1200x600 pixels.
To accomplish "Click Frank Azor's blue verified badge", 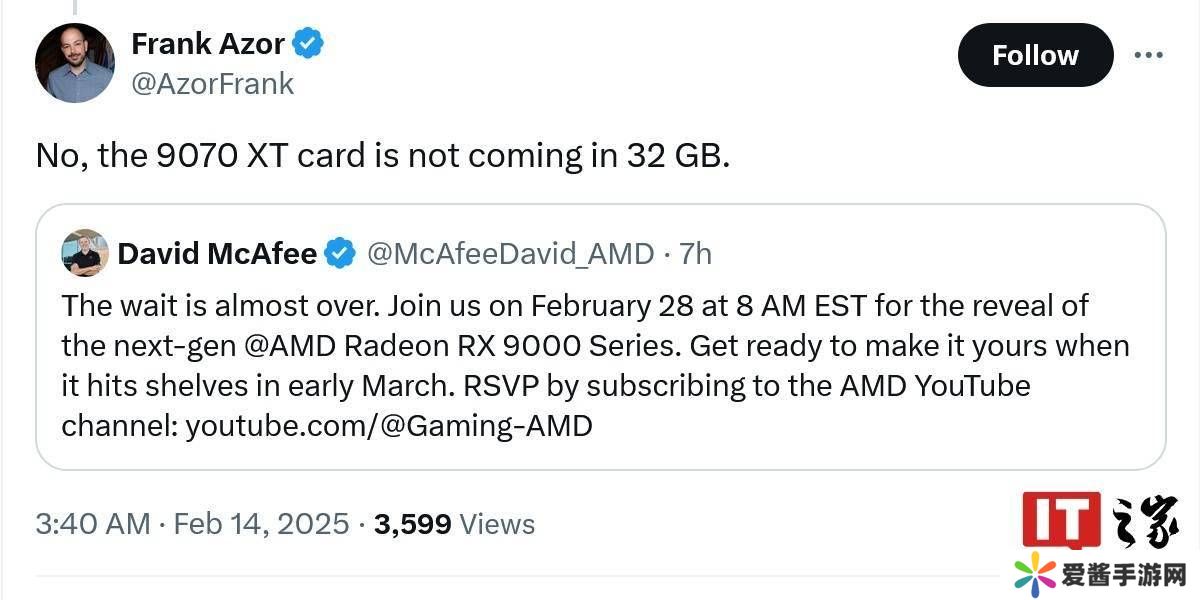I will point(307,43).
